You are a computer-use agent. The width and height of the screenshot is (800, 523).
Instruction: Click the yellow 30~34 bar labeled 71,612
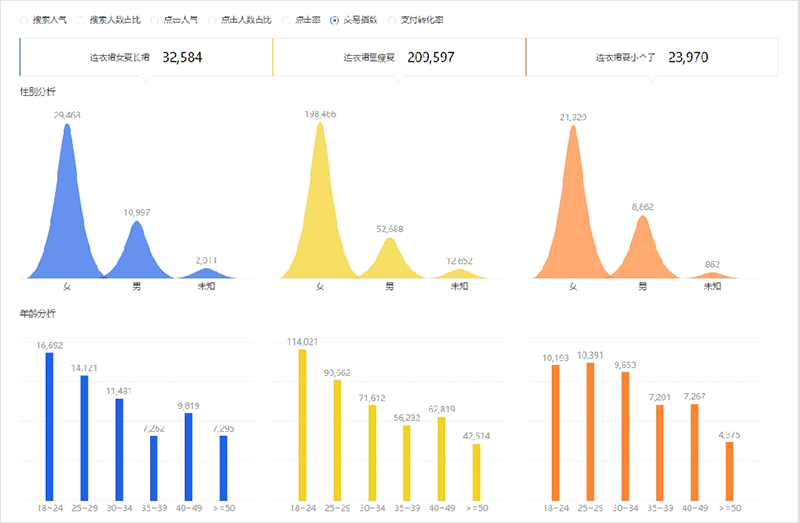372,450
